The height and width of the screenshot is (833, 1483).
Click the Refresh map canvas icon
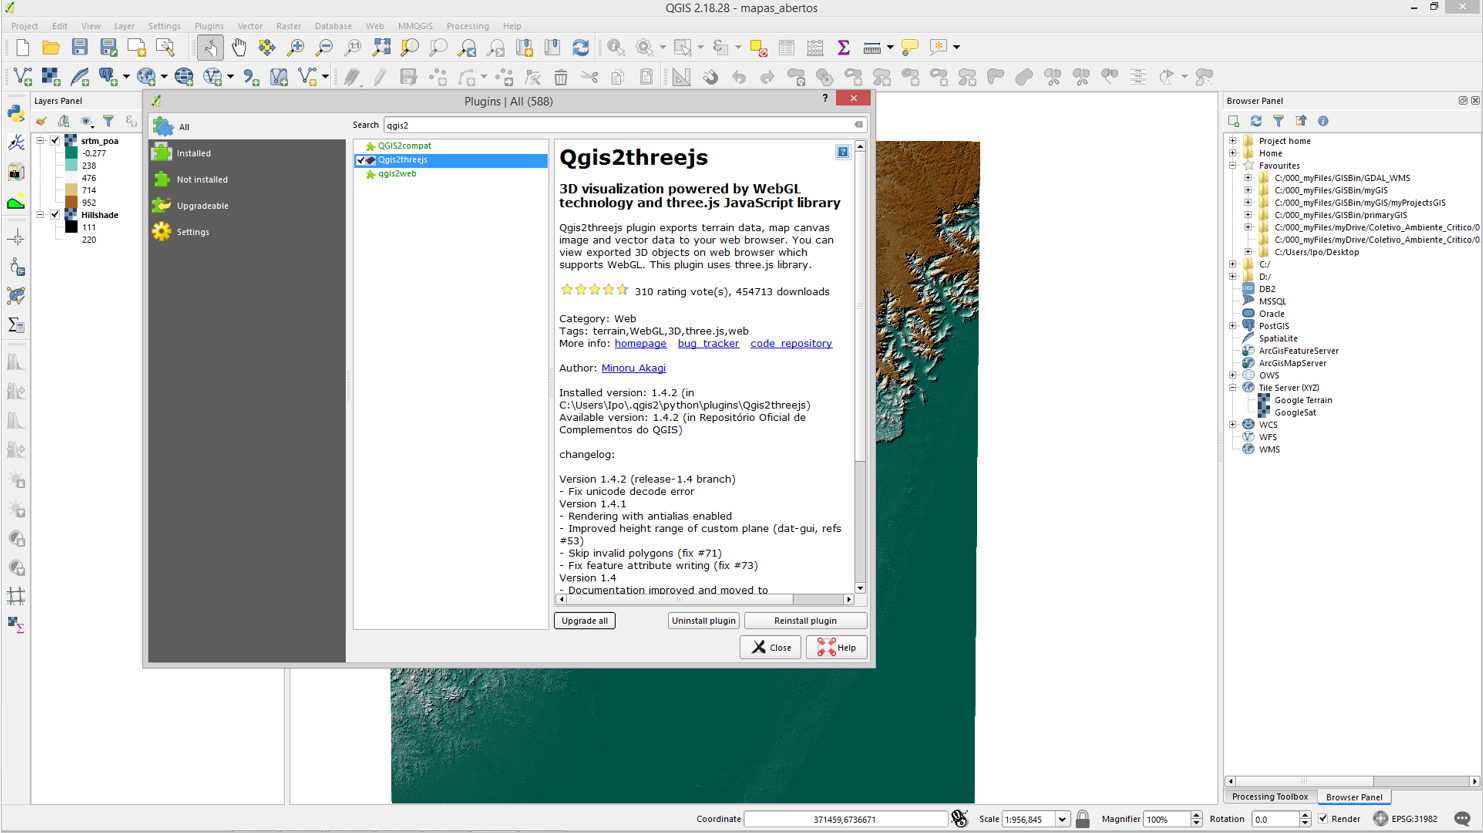[x=581, y=47]
